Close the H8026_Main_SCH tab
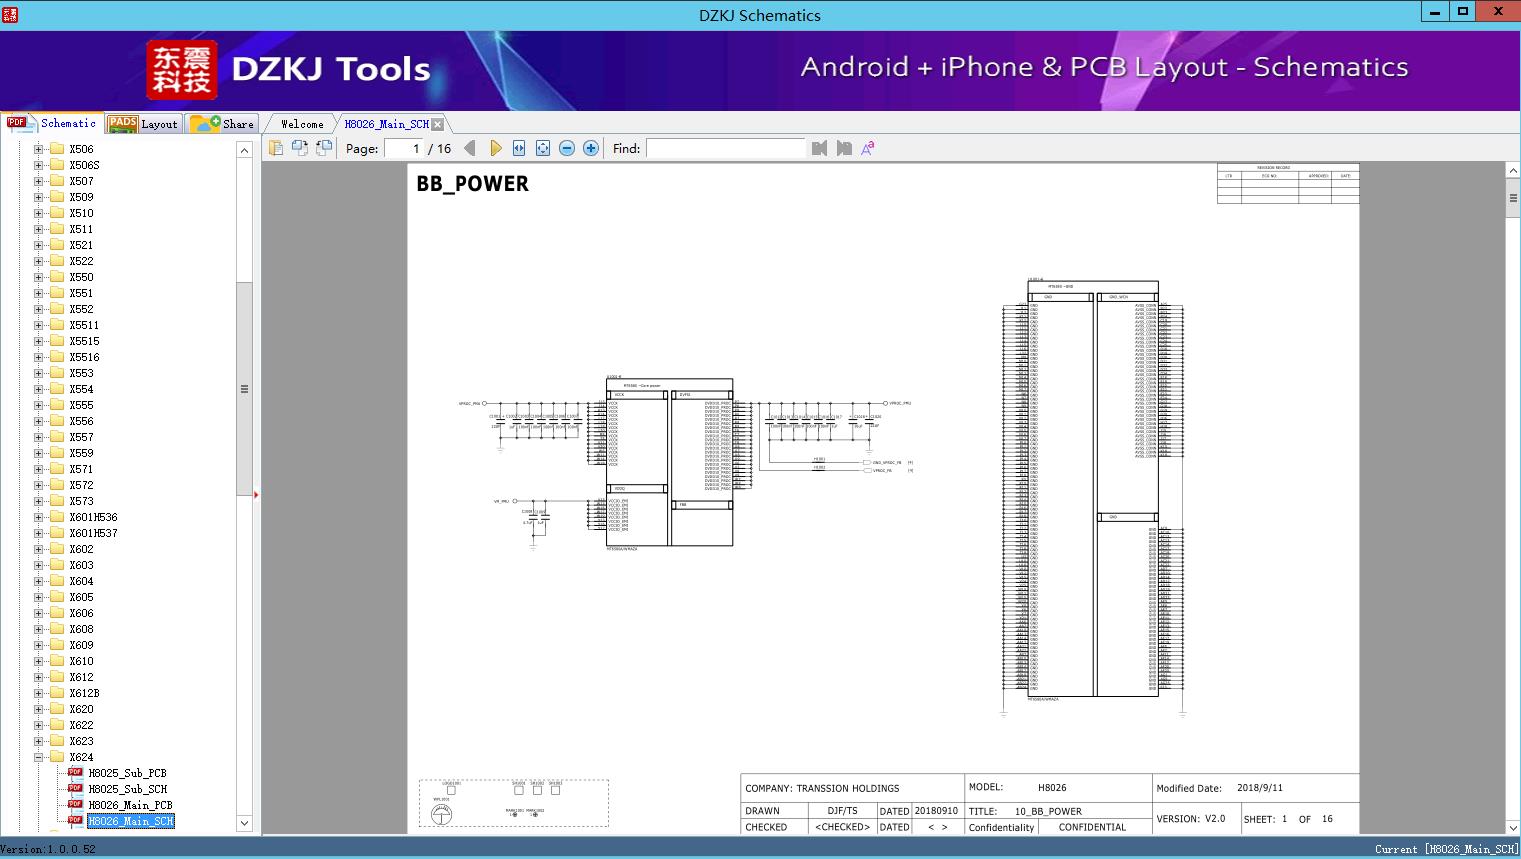The width and height of the screenshot is (1521, 859). point(437,124)
